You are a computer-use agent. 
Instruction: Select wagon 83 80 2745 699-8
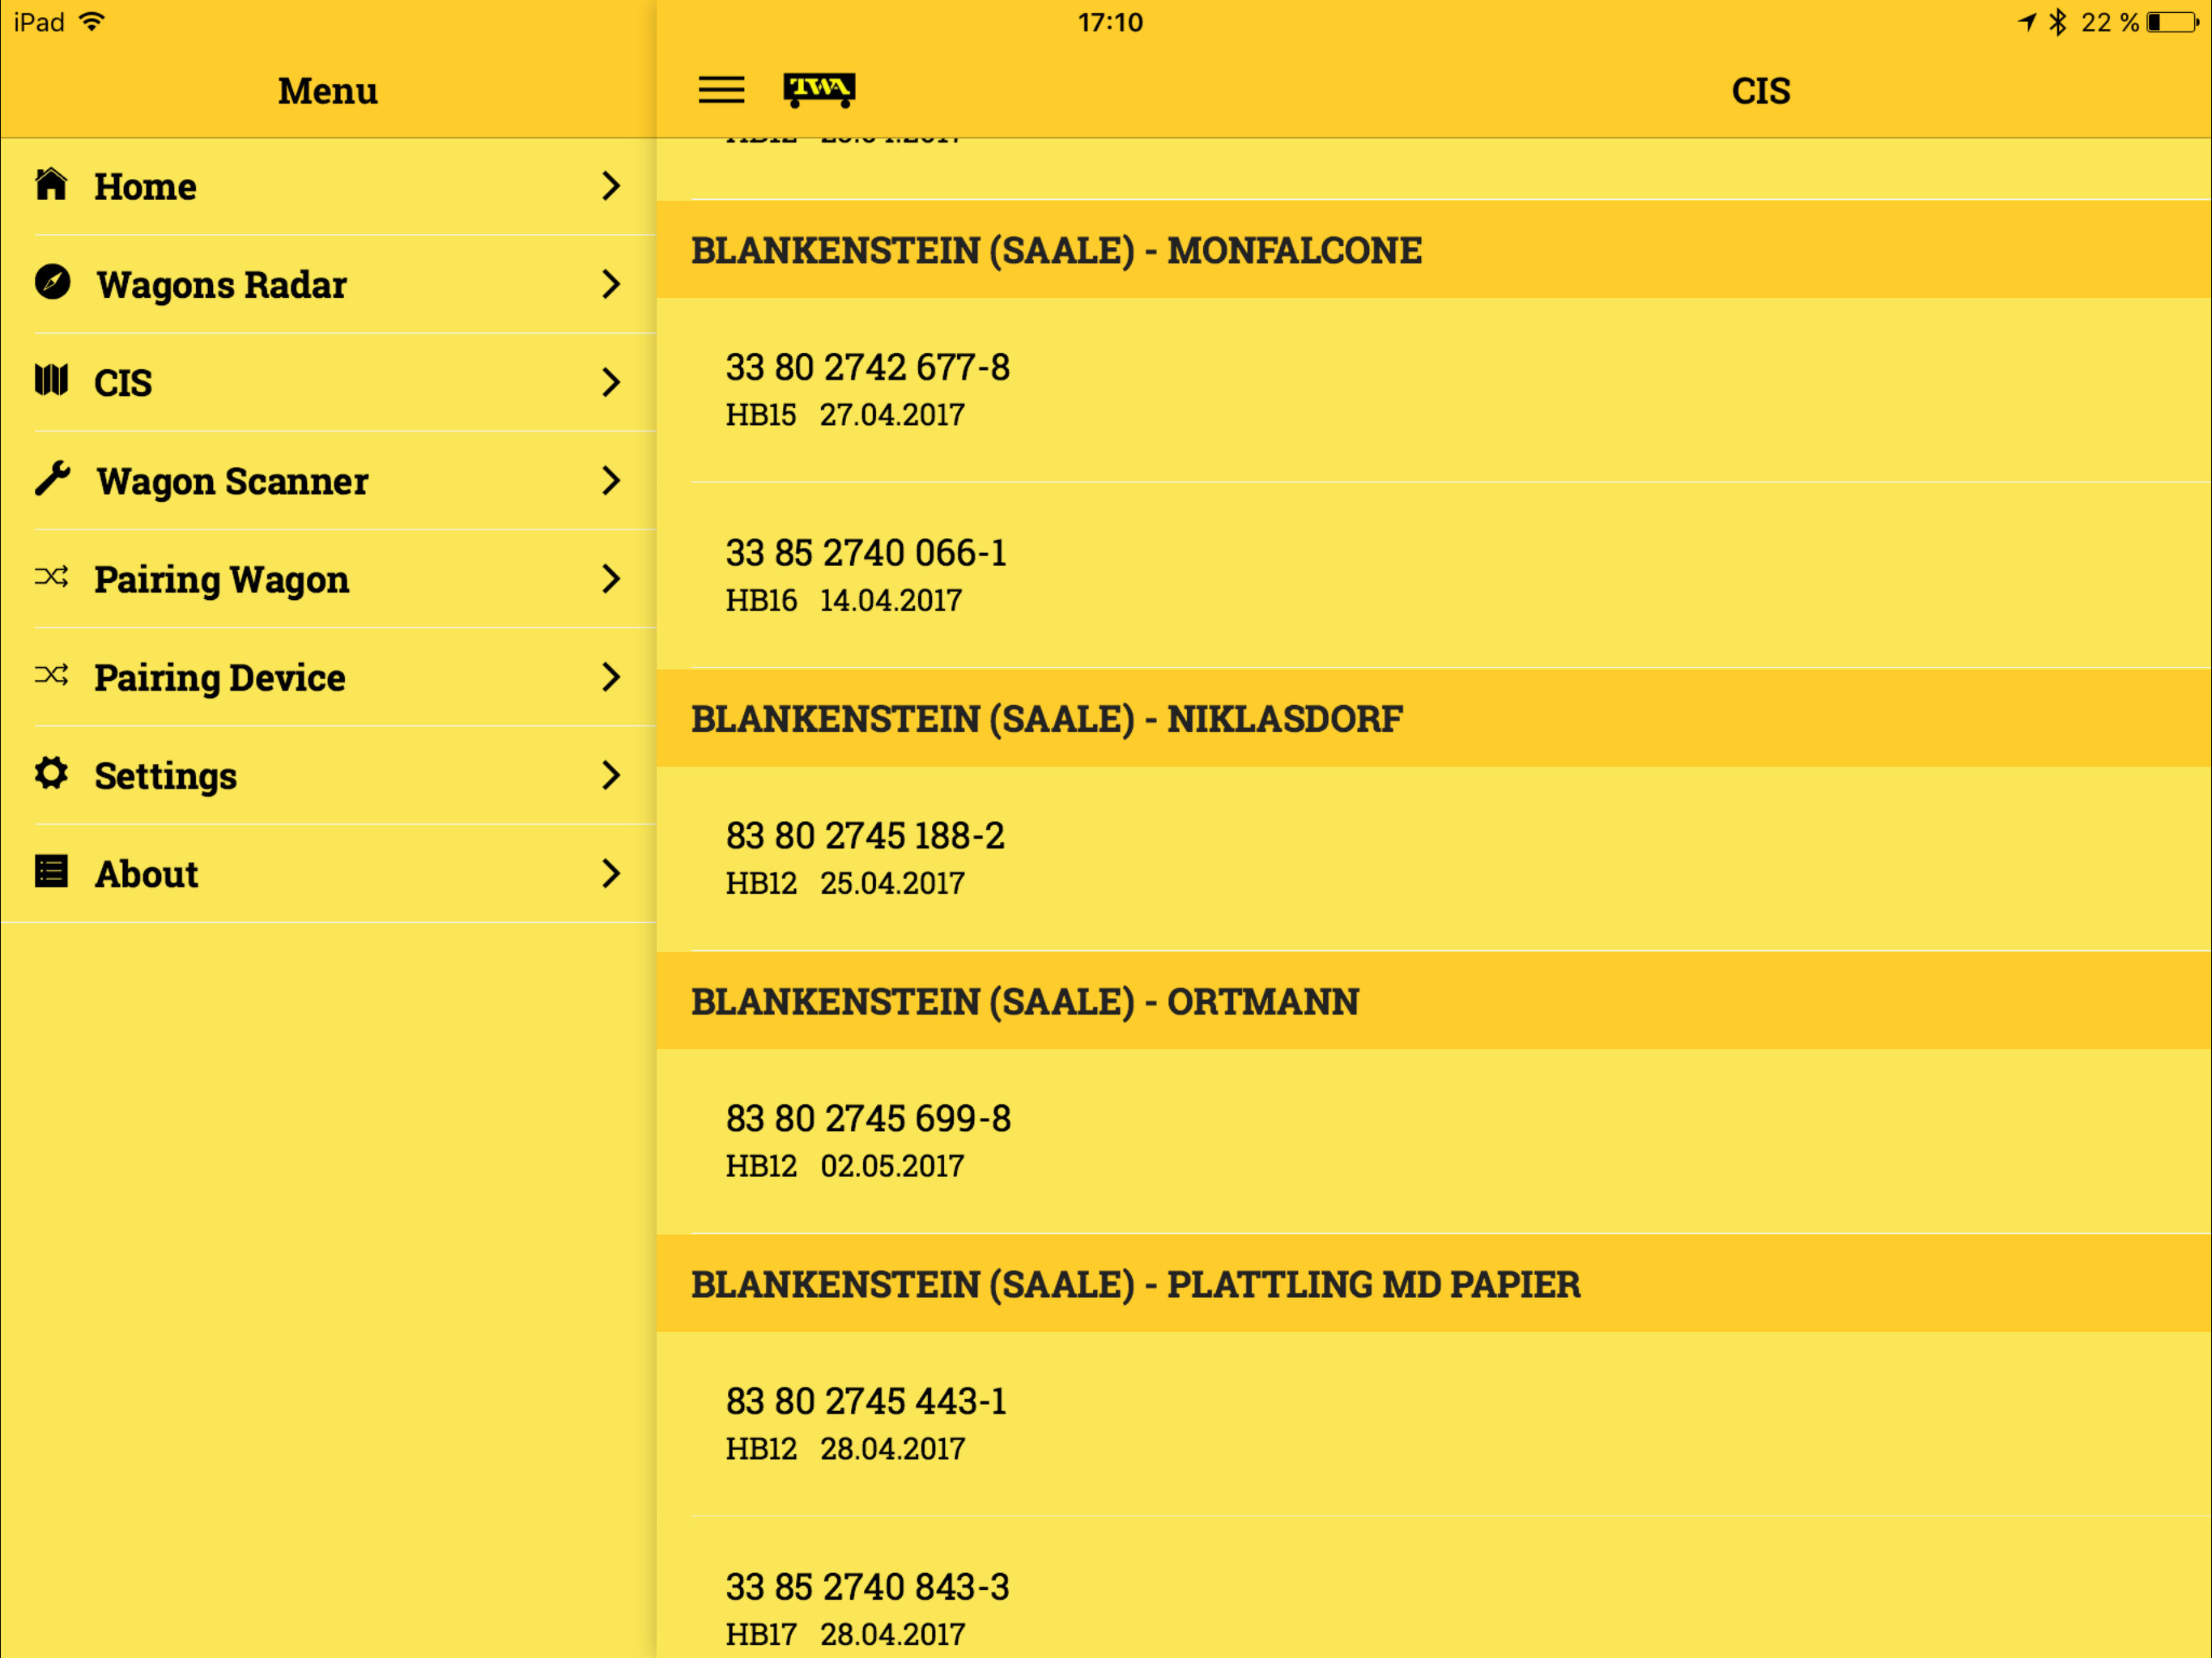1434,1141
